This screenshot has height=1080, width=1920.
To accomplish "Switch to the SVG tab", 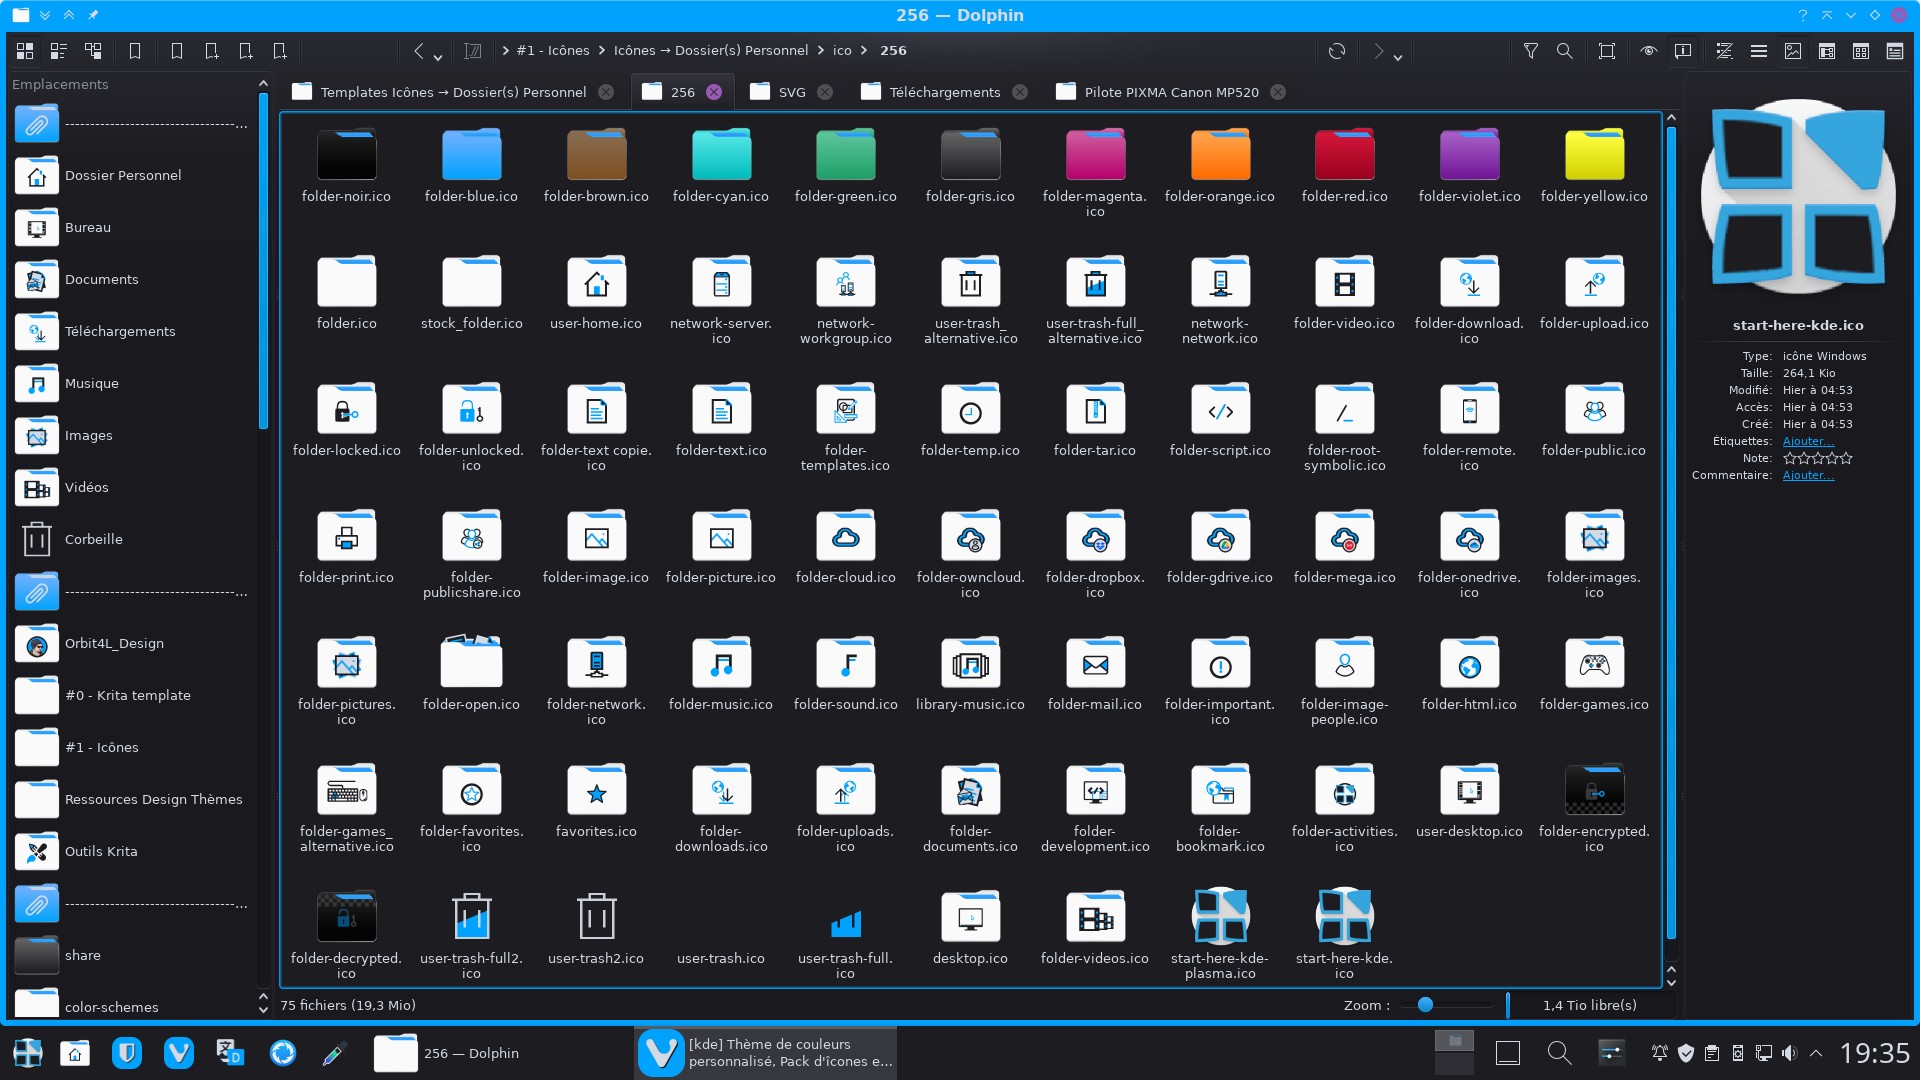I will pyautogui.click(x=791, y=92).
